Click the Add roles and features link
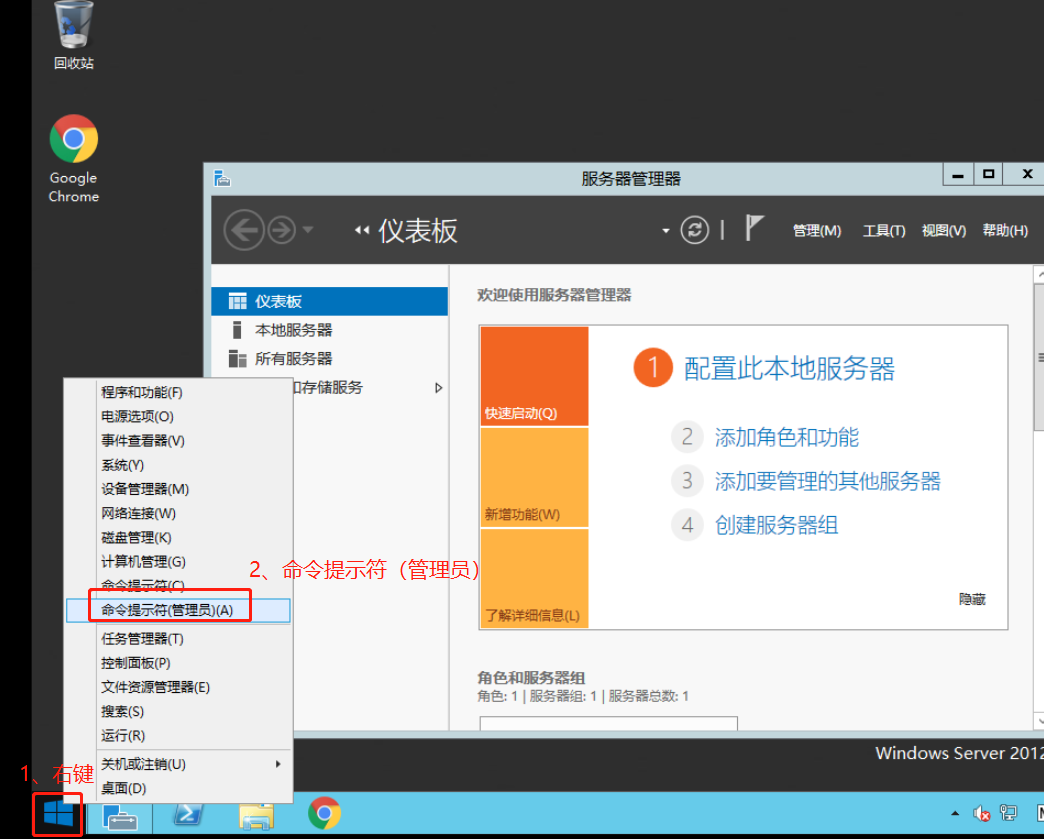 coord(786,437)
